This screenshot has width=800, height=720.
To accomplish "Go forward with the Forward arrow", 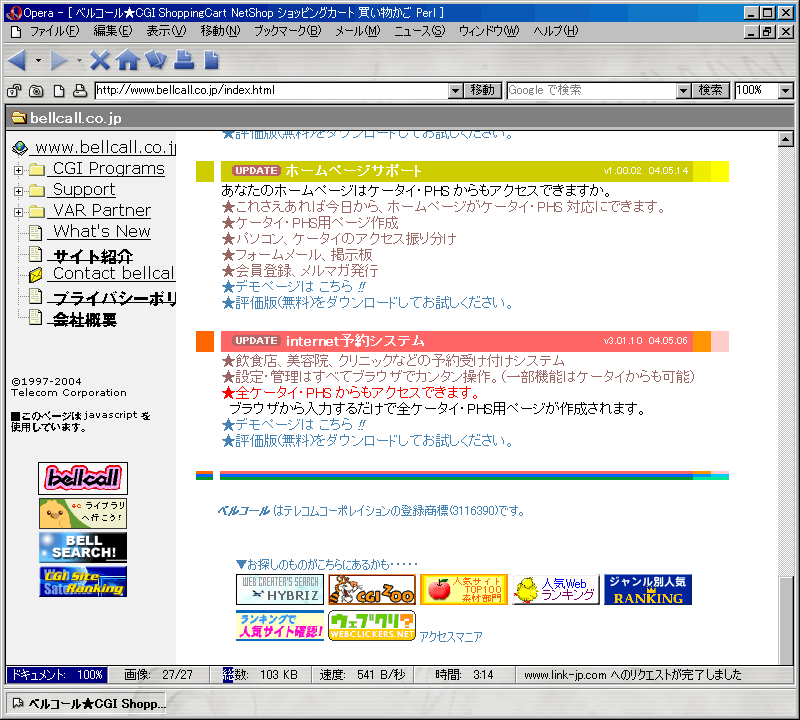I will pos(59,60).
